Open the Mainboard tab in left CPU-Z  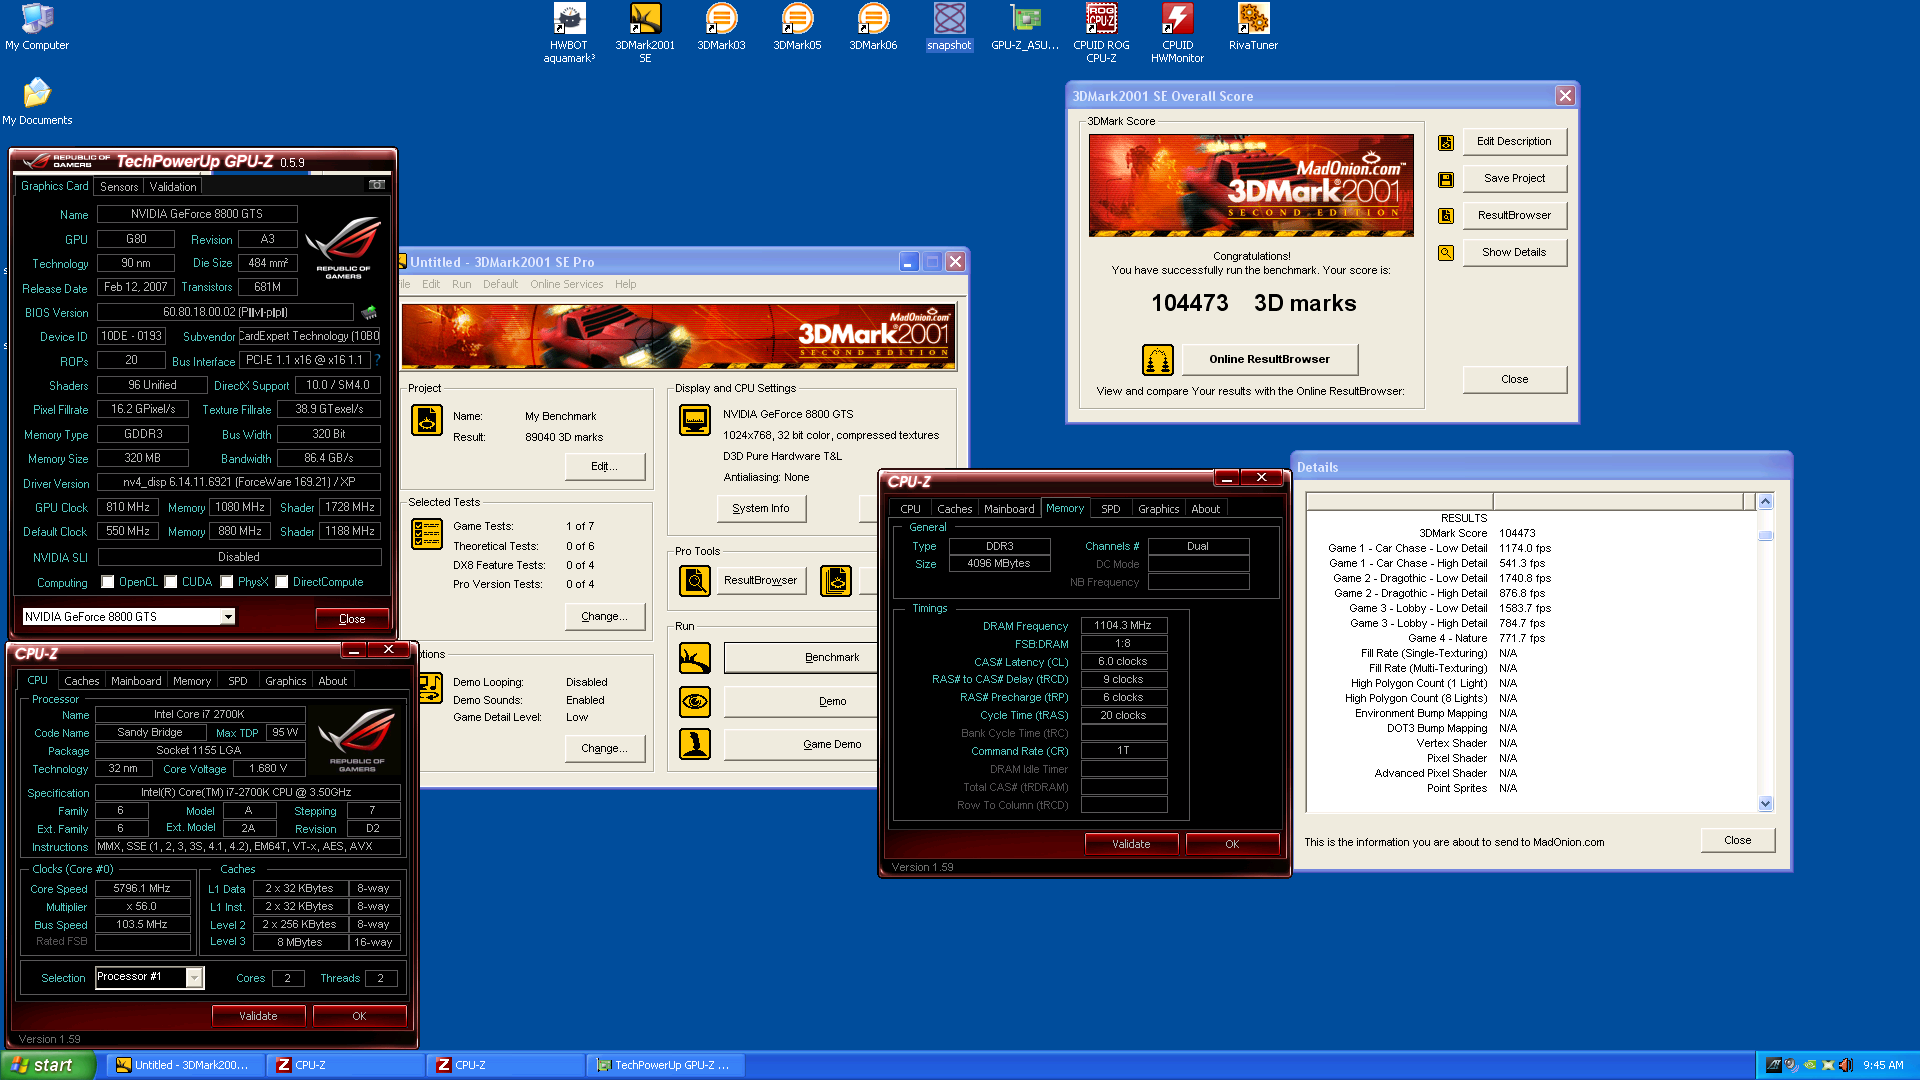[136, 681]
